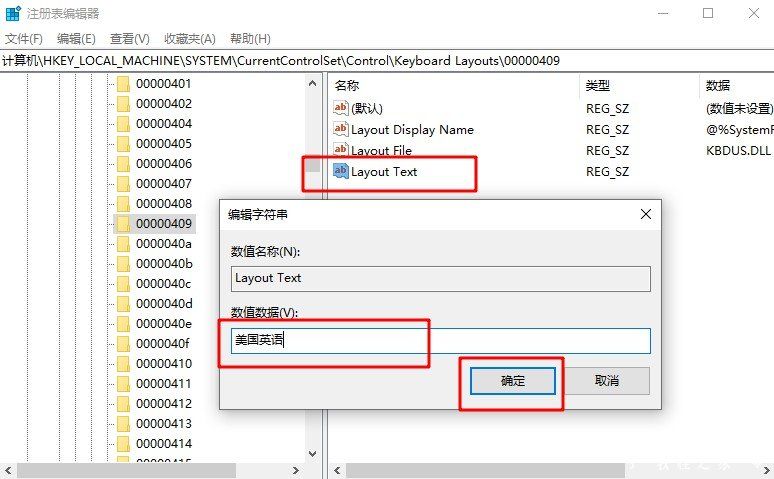This screenshot has width=774, height=479.
Task: Click the tree vertical scrollbar thumb
Action: [x=312, y=164]
